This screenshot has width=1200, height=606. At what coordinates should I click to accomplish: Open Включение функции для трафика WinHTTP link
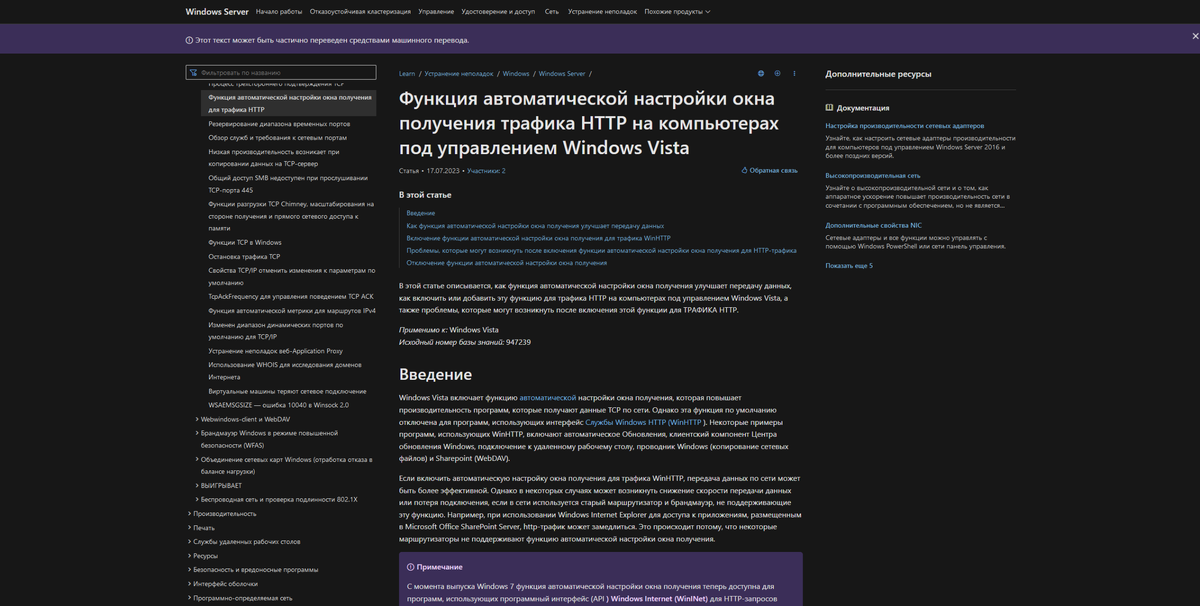(x=538, y=238)
